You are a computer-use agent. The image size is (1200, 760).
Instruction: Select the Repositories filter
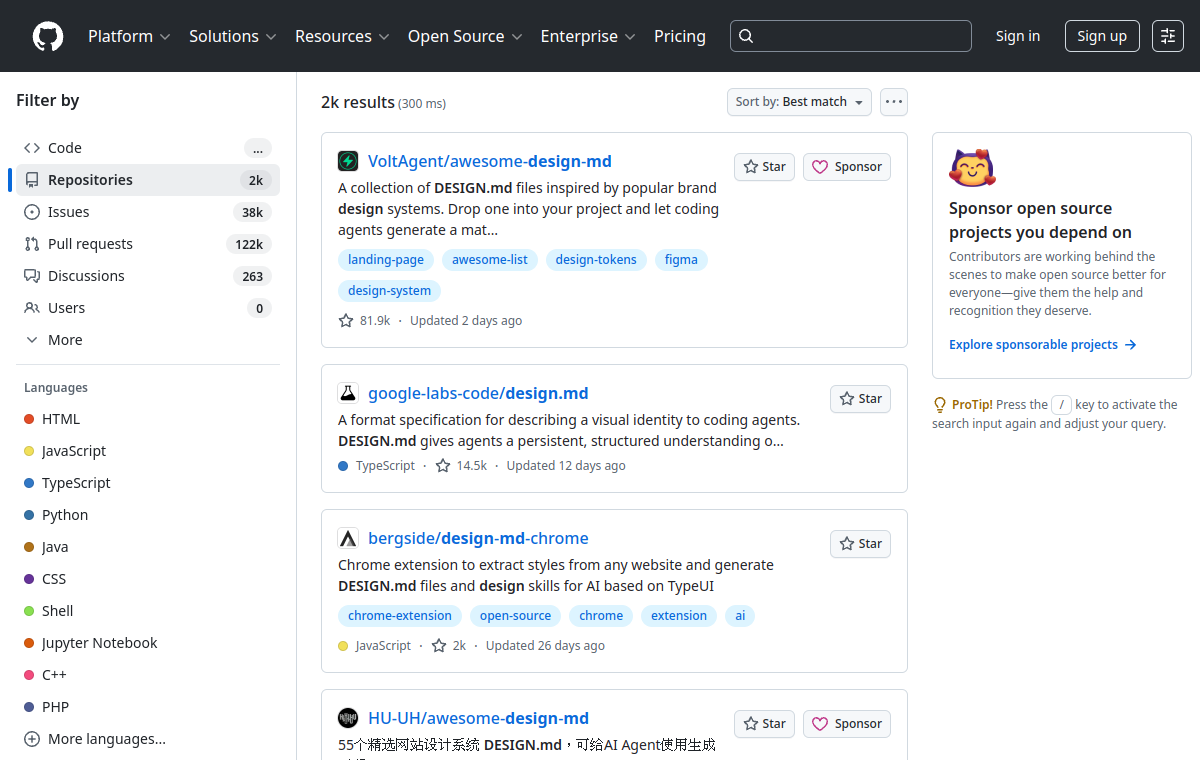pyautogui.click(x=148, y=180)
